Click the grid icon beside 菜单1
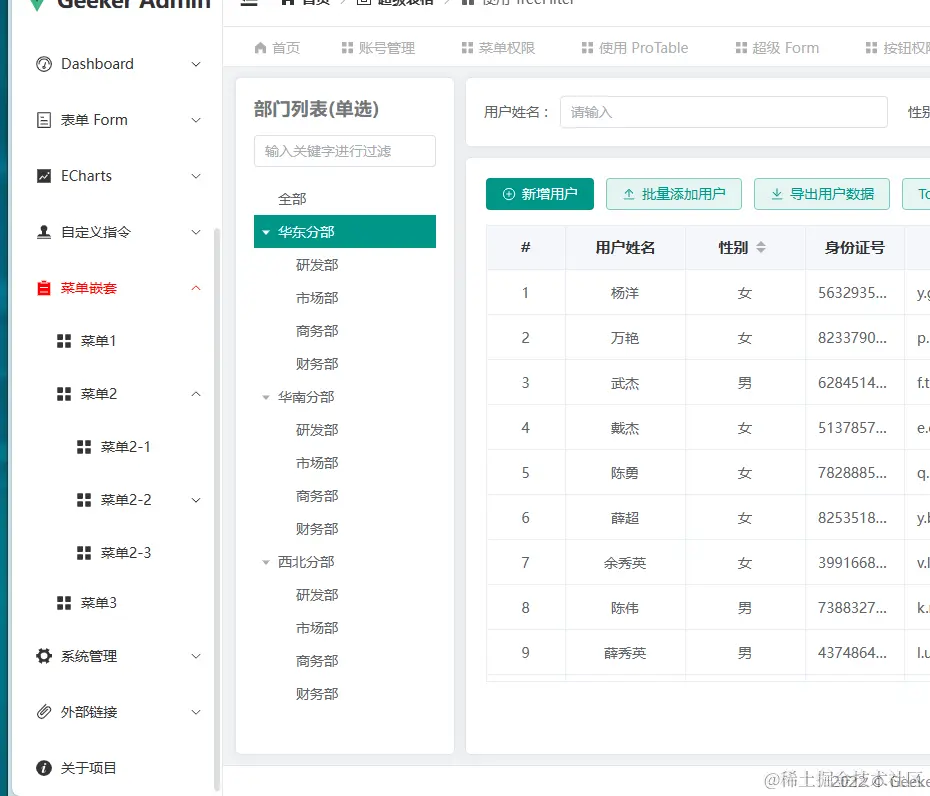 tap(64, 341)
